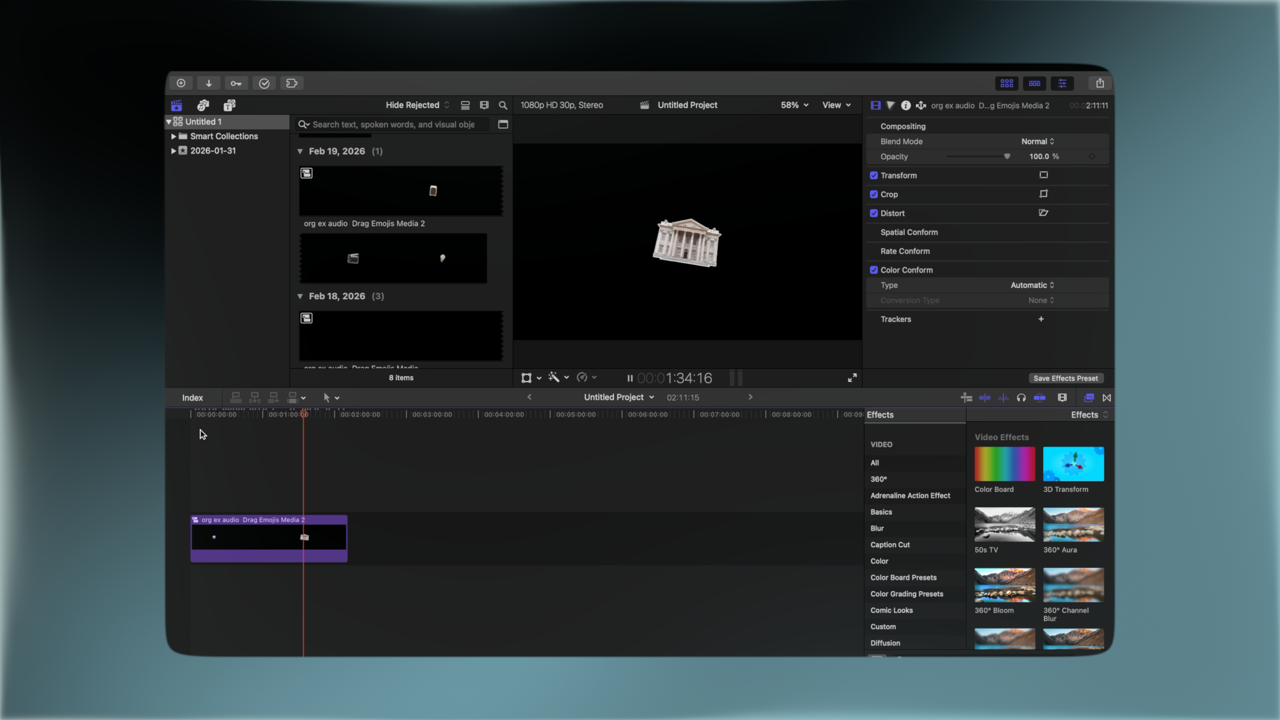
Task: Click the append clip edit icon
Action: (273, 398)
